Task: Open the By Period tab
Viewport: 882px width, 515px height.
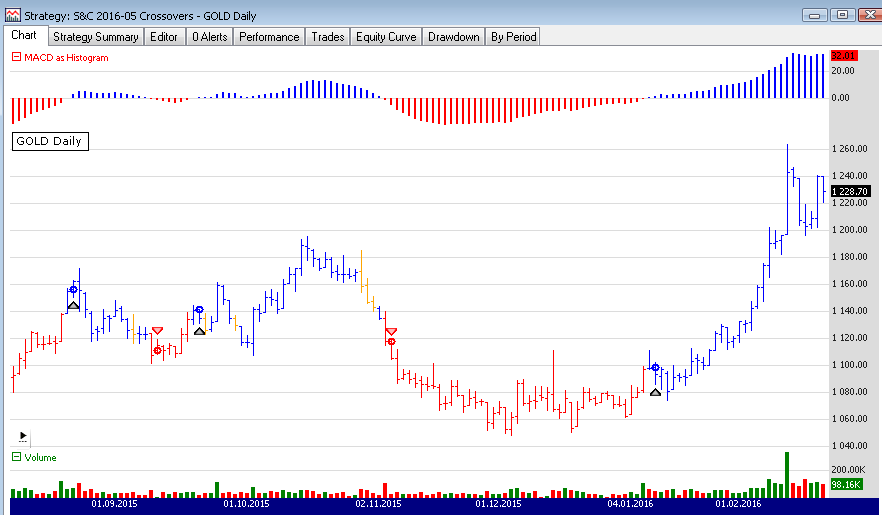Action: [513, 37]
